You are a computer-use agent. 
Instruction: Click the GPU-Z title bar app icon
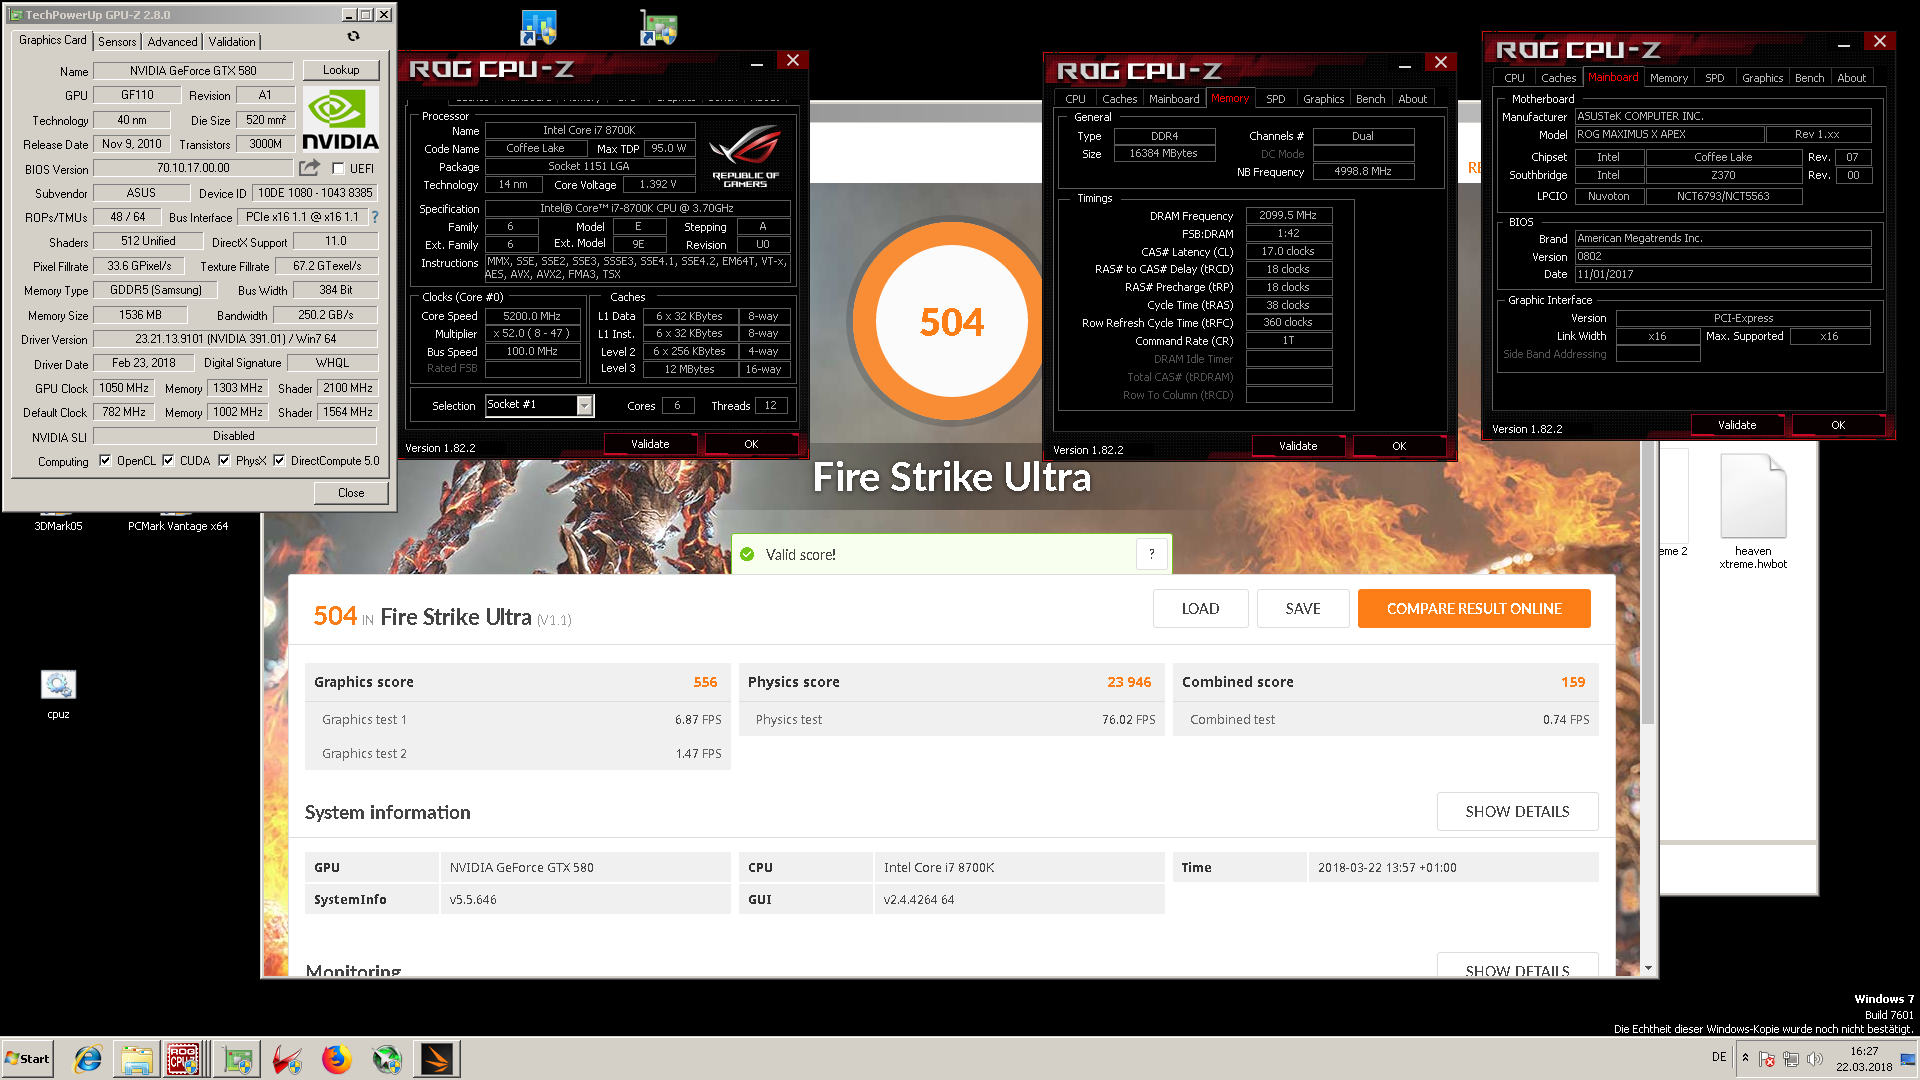(16, 15)
